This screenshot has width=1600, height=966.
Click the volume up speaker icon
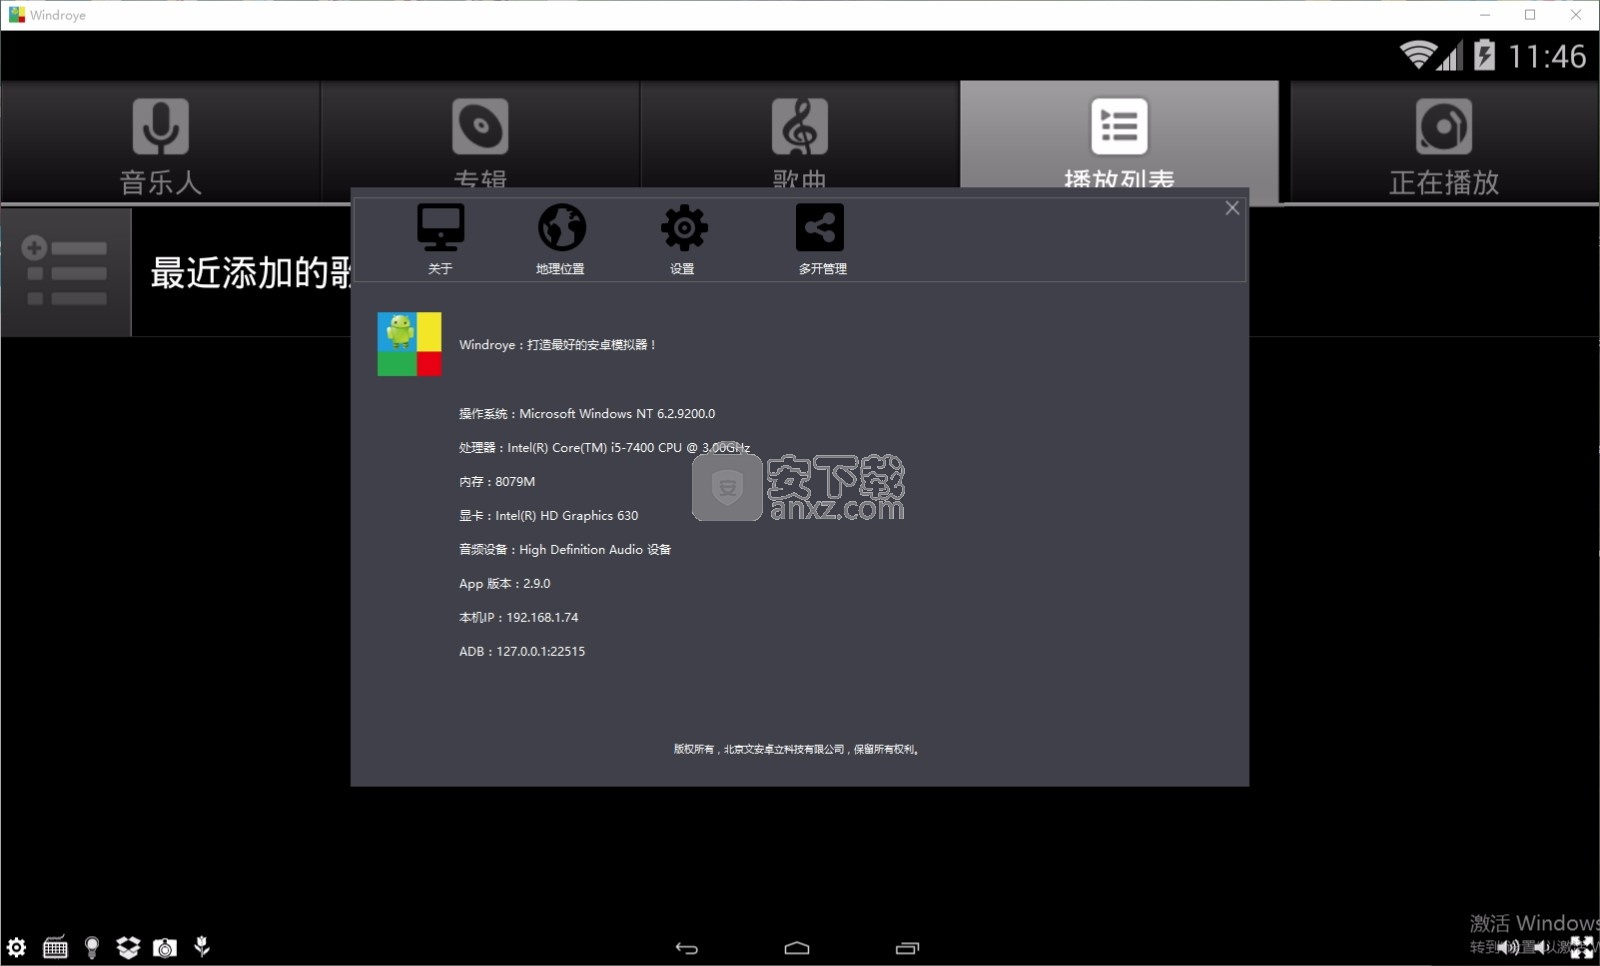1508,947
